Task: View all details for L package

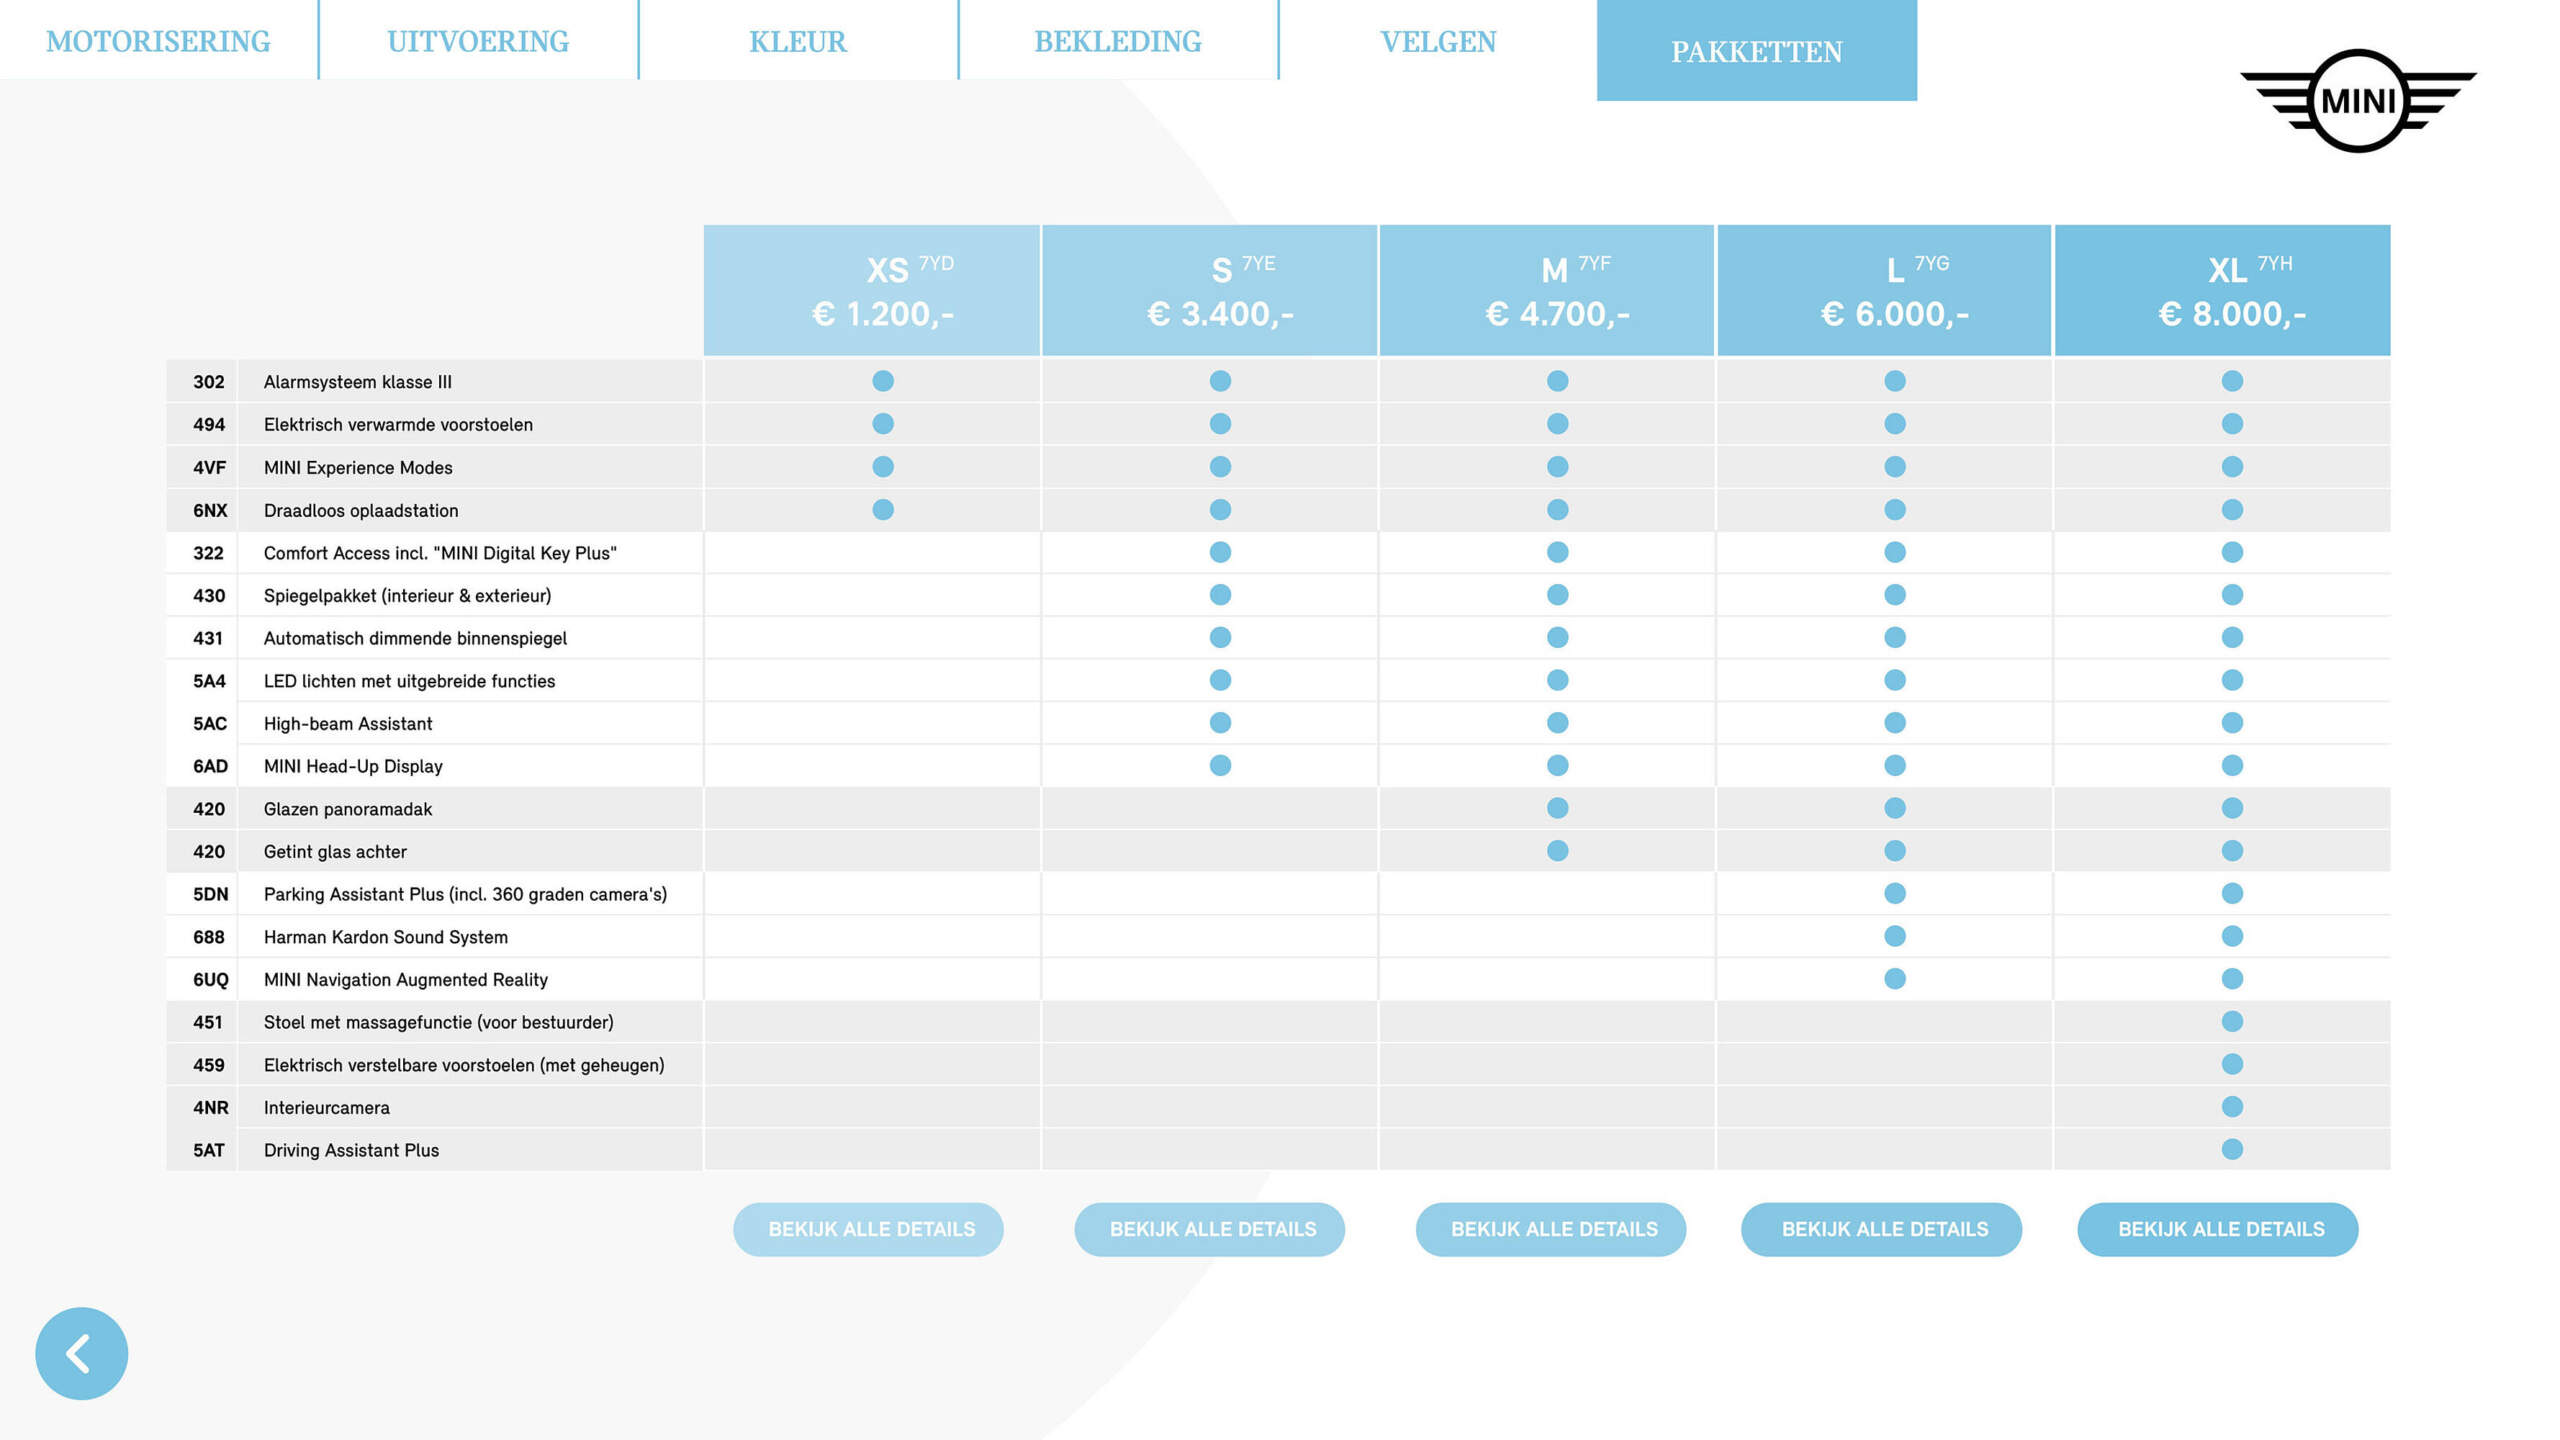Action: (x=1881, y=1229)
